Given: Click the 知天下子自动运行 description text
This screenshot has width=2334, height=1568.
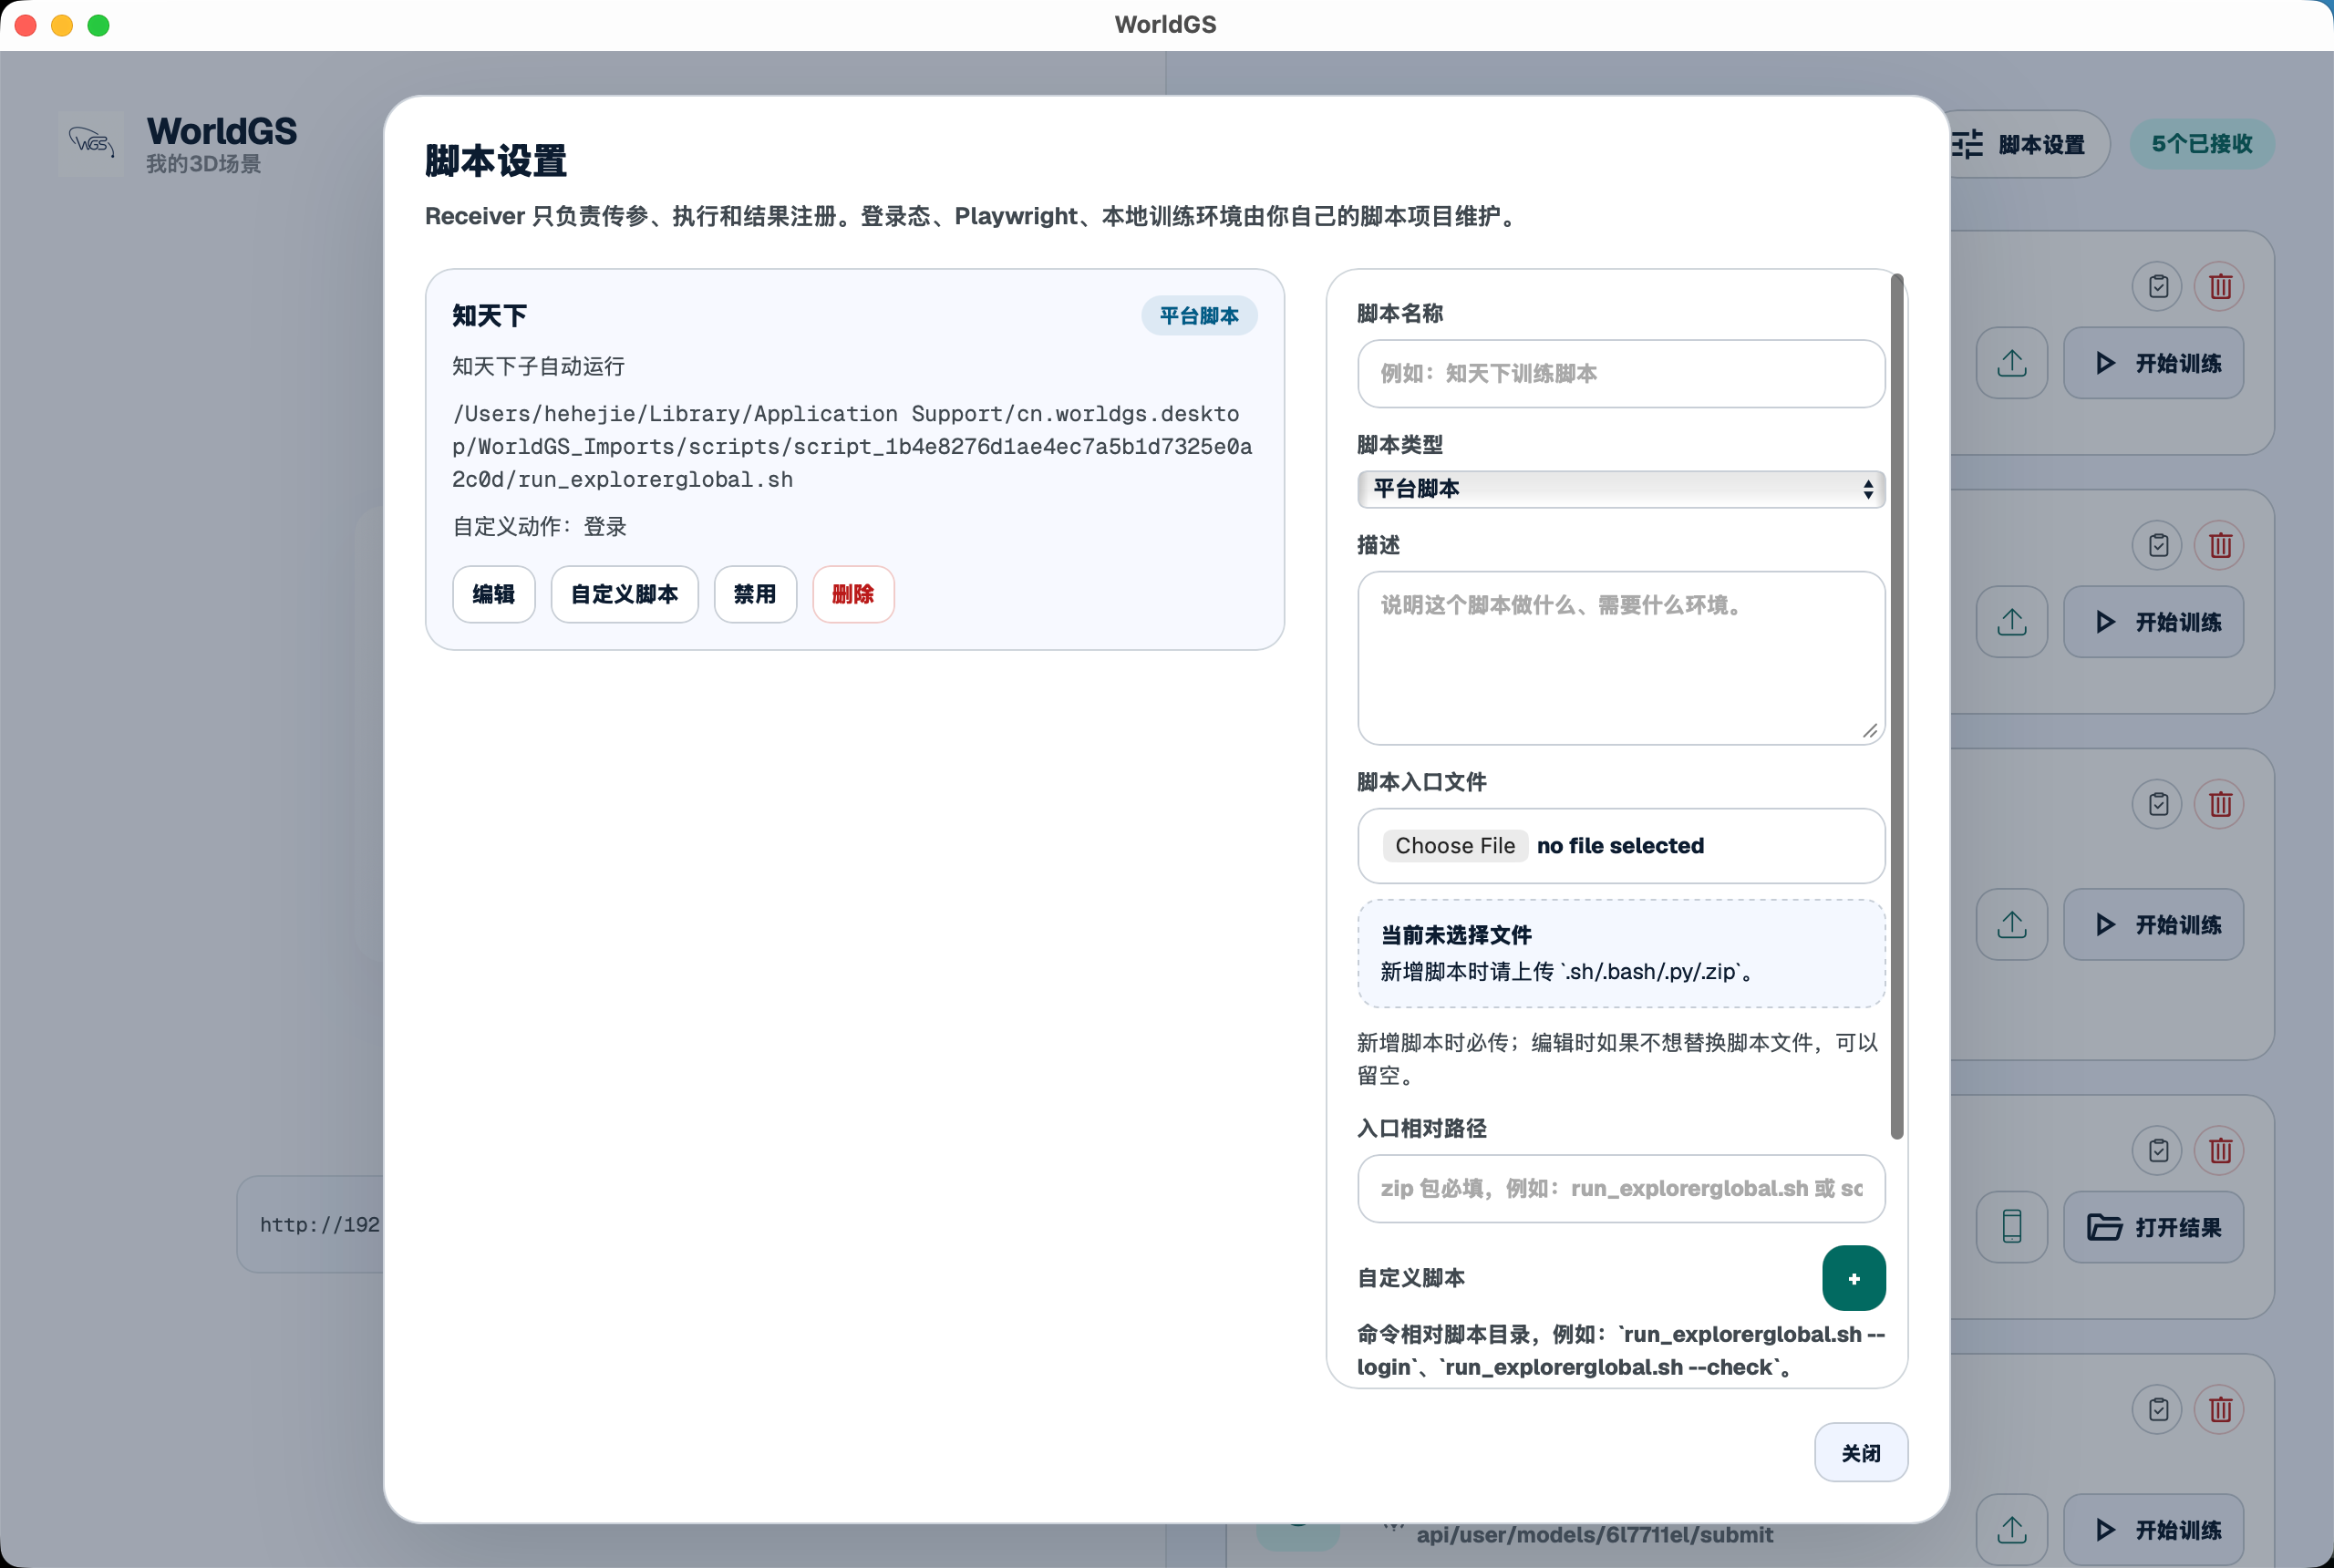Looking at the screenshot, I should [538, 367].
